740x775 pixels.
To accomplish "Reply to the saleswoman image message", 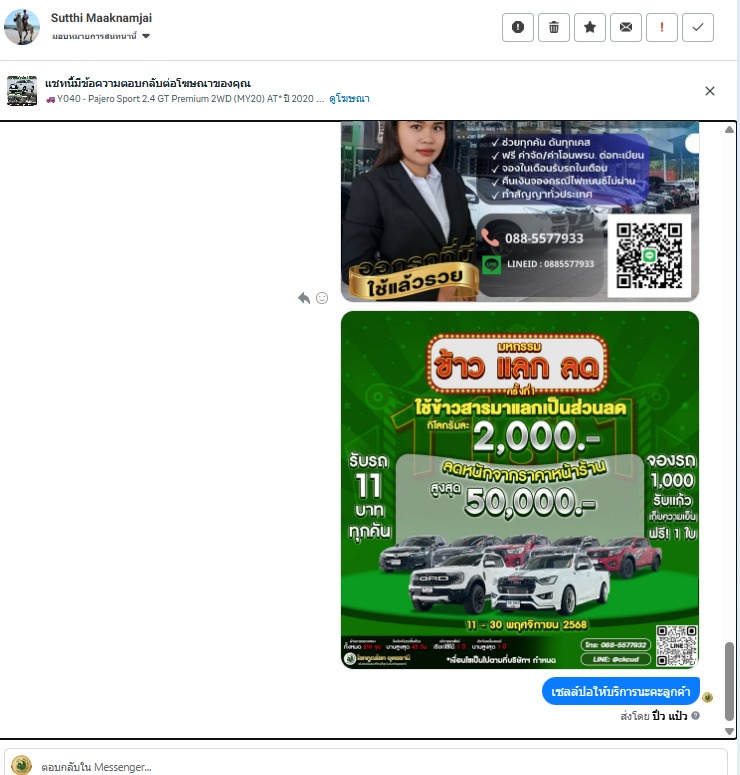I will pyautogui.click(x=304, y=298).
